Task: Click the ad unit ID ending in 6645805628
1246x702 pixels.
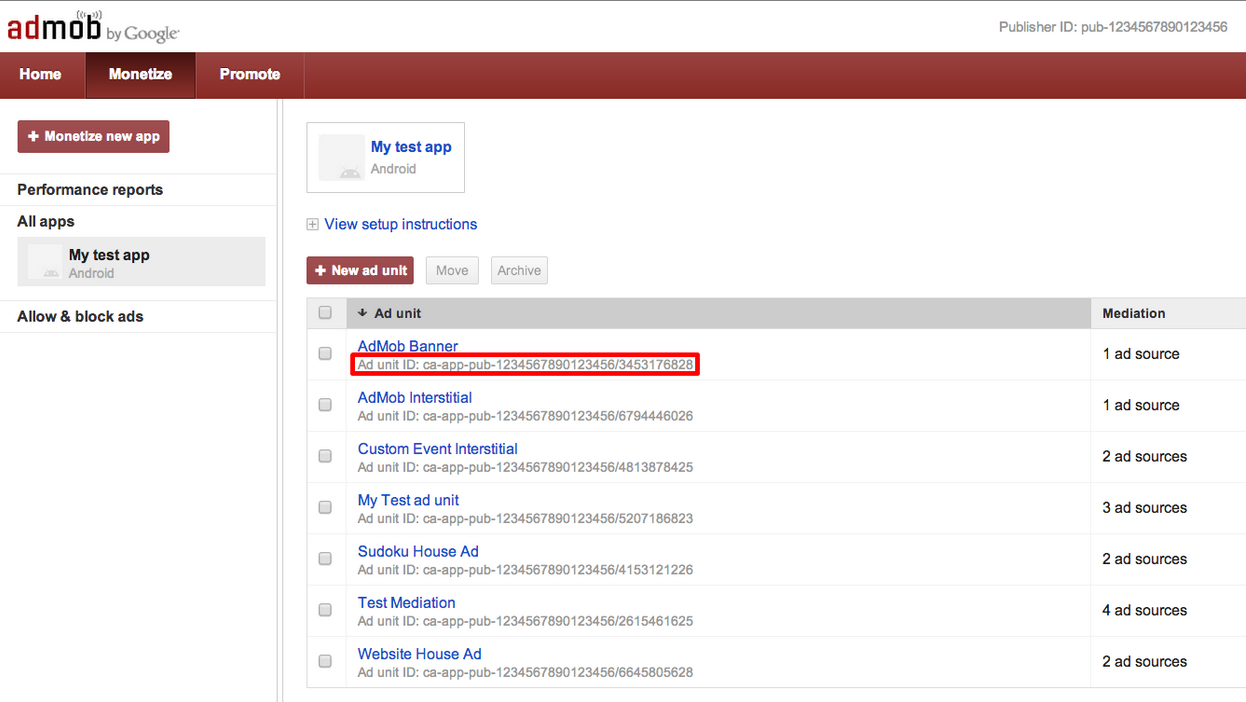Action: 525,672
